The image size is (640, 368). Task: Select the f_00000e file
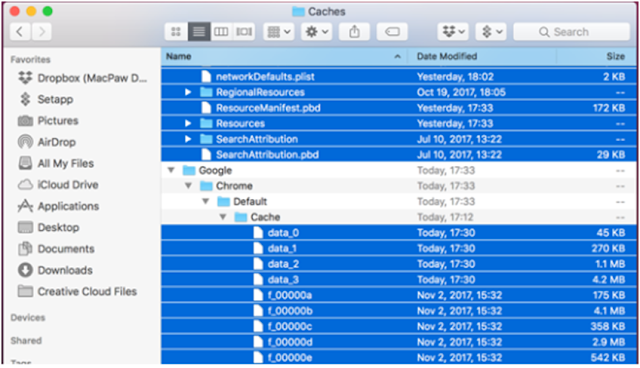(399, 357)
